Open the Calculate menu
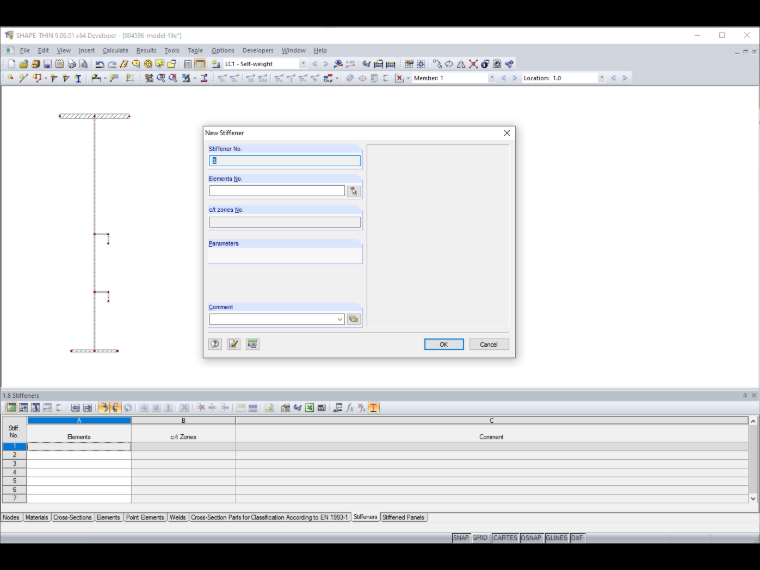This screenshot has width=760, height=570. point(115,50)
